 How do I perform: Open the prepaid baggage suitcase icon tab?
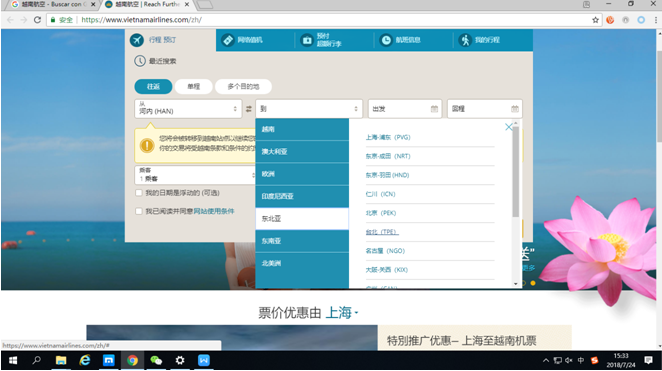[307, 40]
